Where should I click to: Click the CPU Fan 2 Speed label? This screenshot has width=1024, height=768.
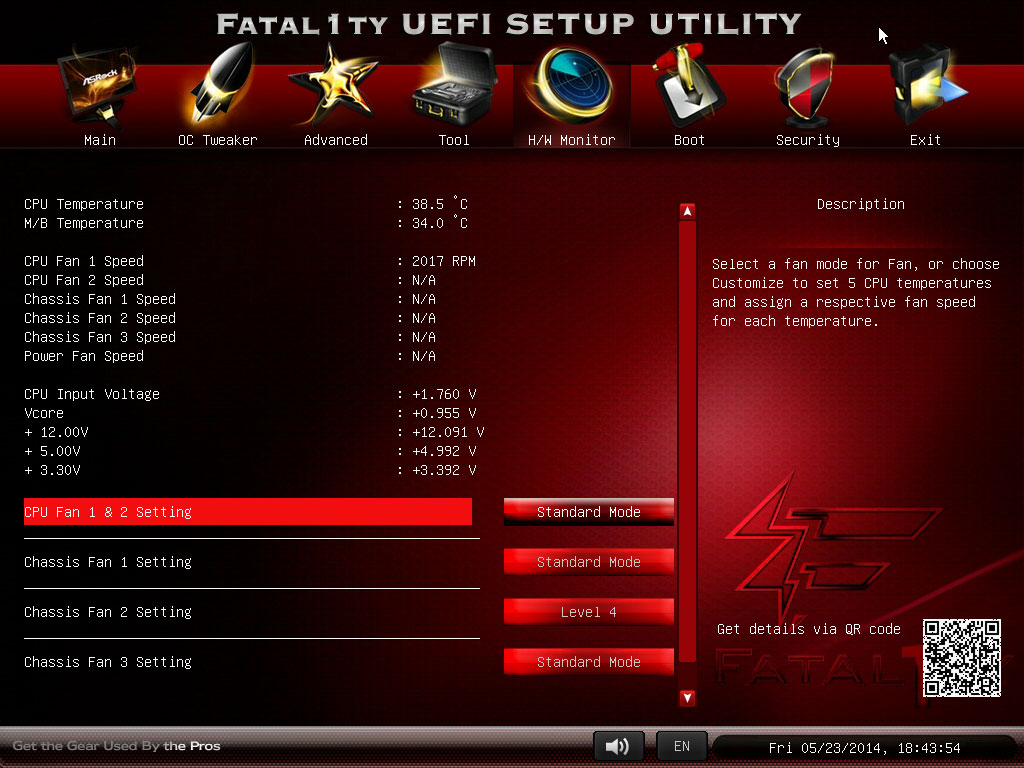(x=84, y=280)
